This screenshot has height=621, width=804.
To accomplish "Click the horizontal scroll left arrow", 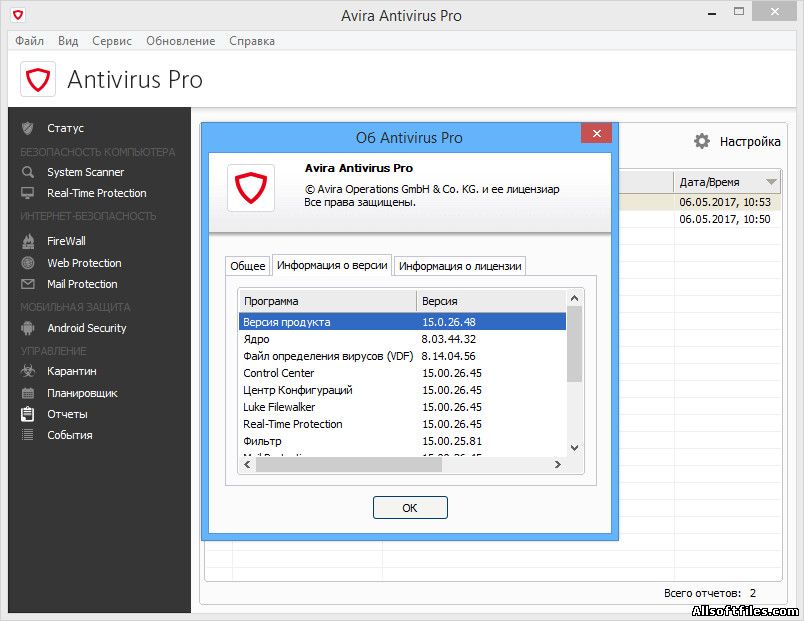I will click(248, 465).
